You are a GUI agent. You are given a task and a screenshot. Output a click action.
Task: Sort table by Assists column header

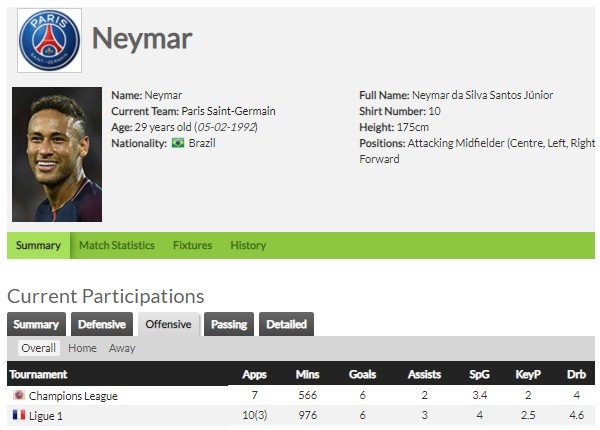424,374
